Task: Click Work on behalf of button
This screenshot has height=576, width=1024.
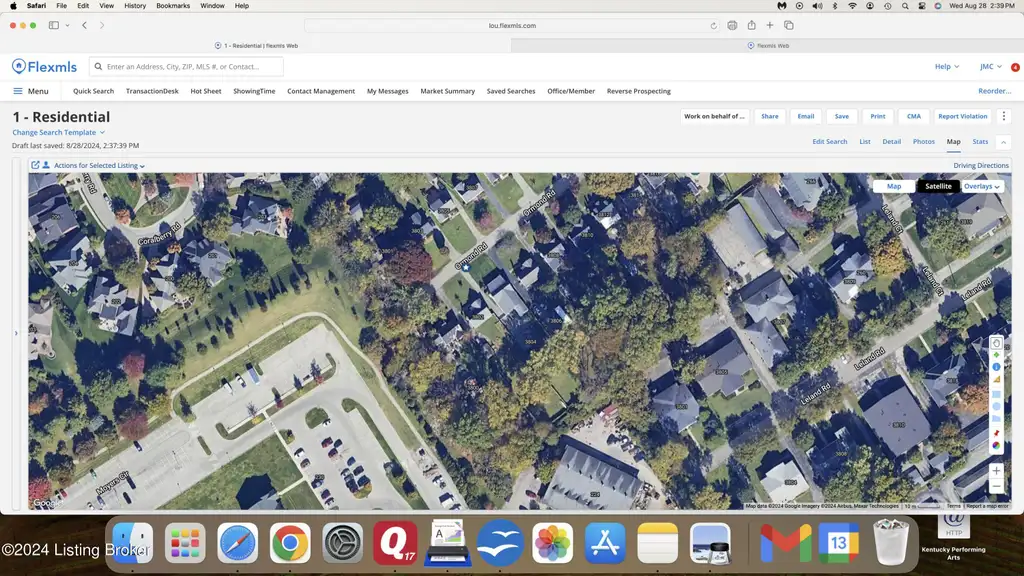Action: tap(714, 116)
